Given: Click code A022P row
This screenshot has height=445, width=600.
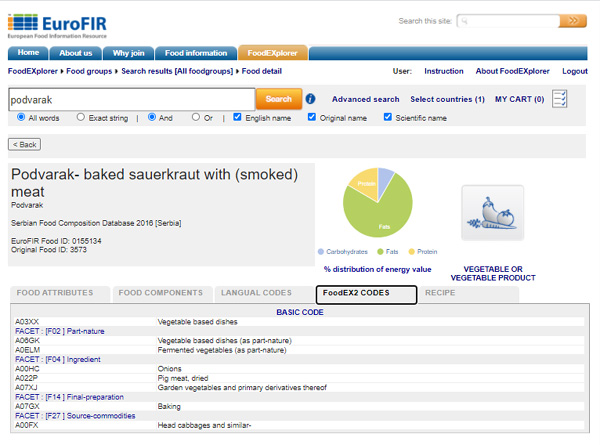Looking at the screenshot, I should 299,378.
